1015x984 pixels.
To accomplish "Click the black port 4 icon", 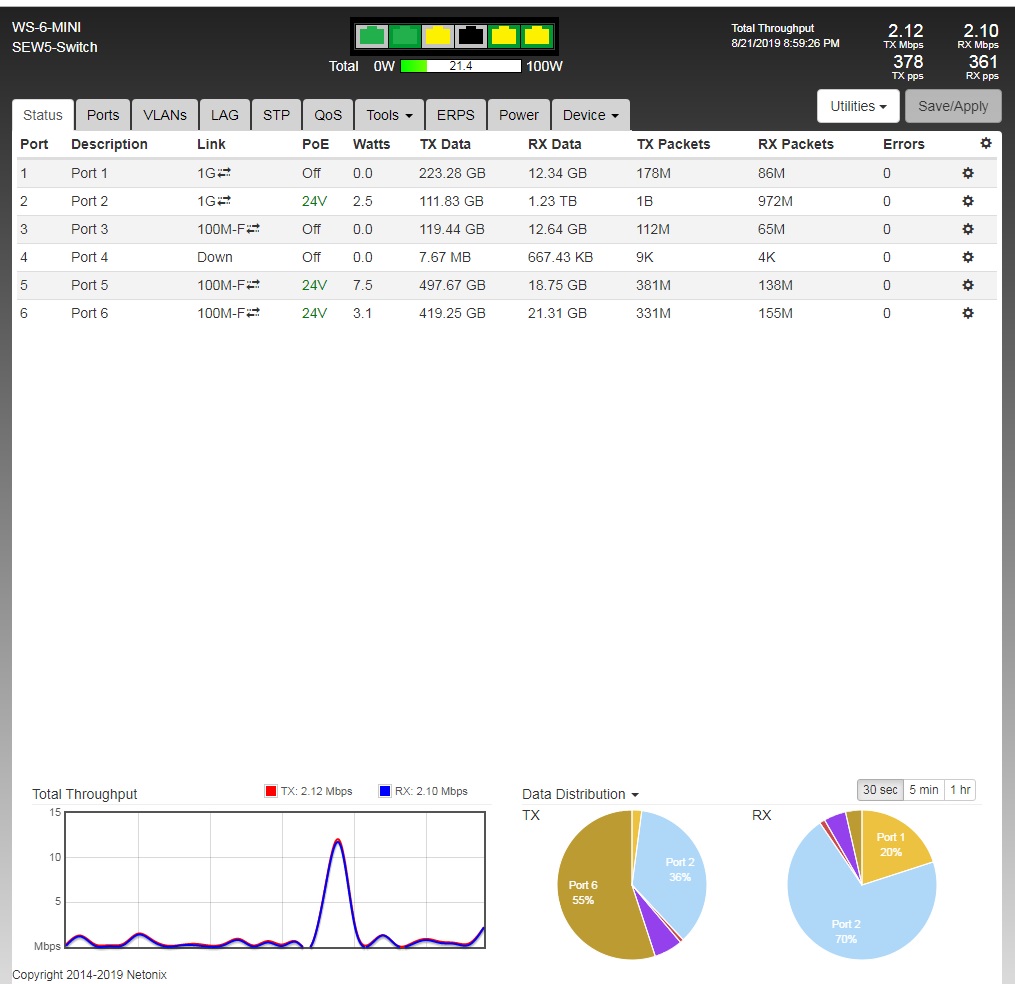I will pyautogui.click(x=470, y=36).
